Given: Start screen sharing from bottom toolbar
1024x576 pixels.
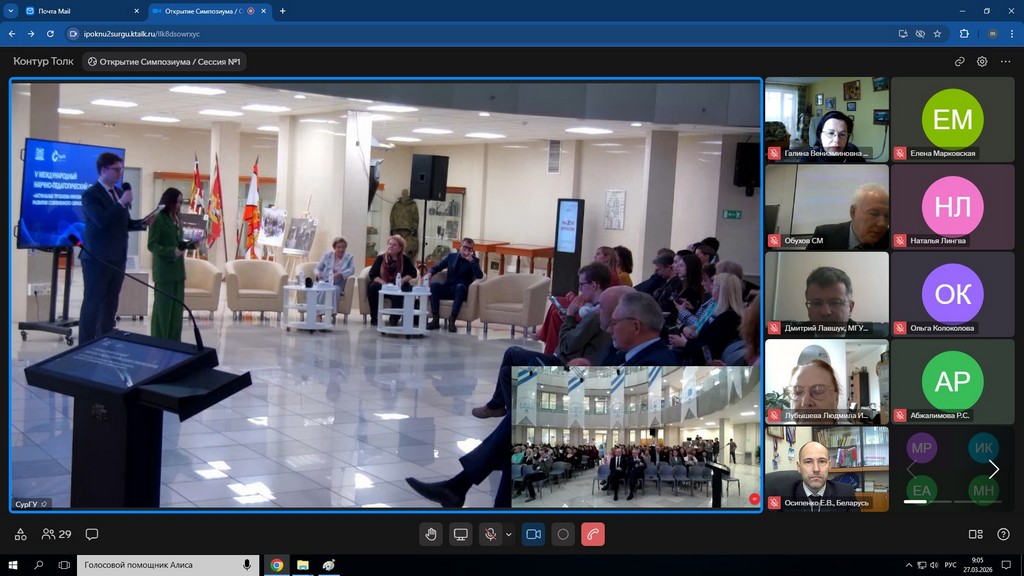Looking at the screenshot, I should 460,534.
